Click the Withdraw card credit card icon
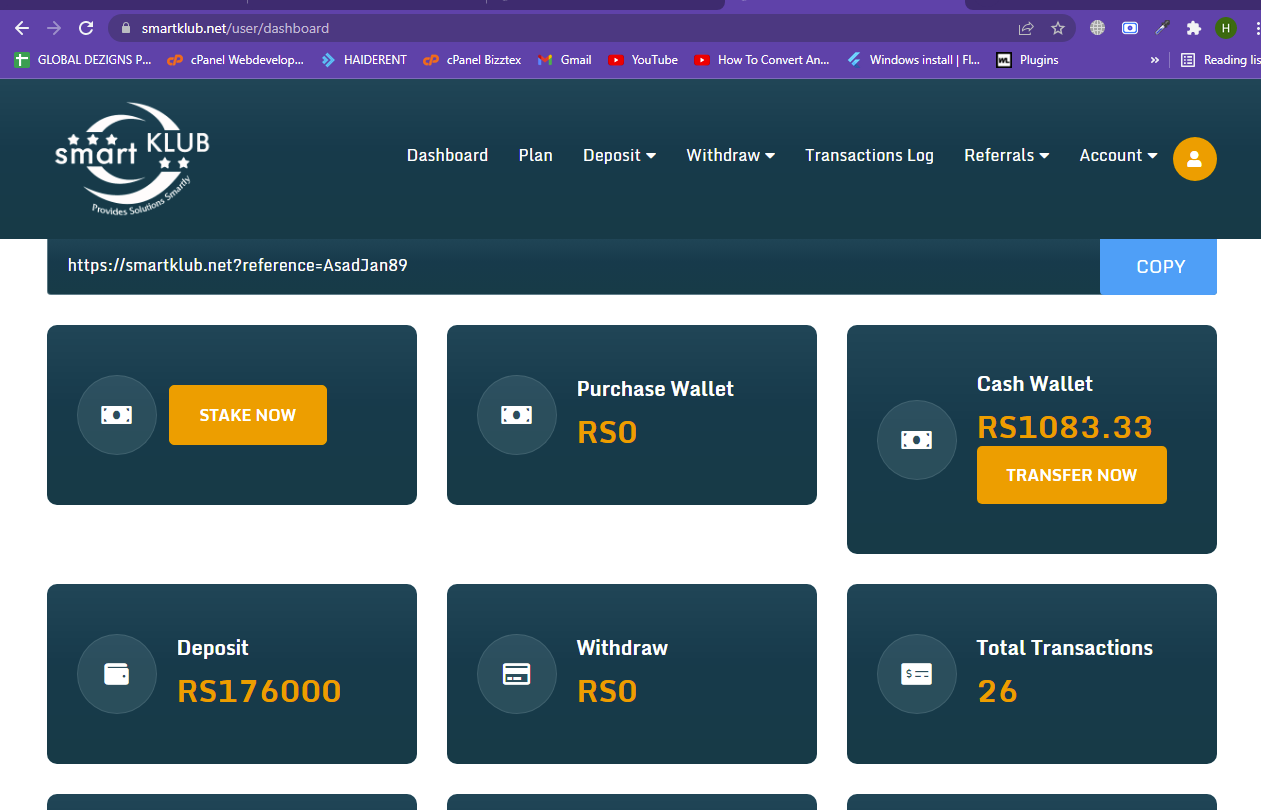 (x=517, y=674)
